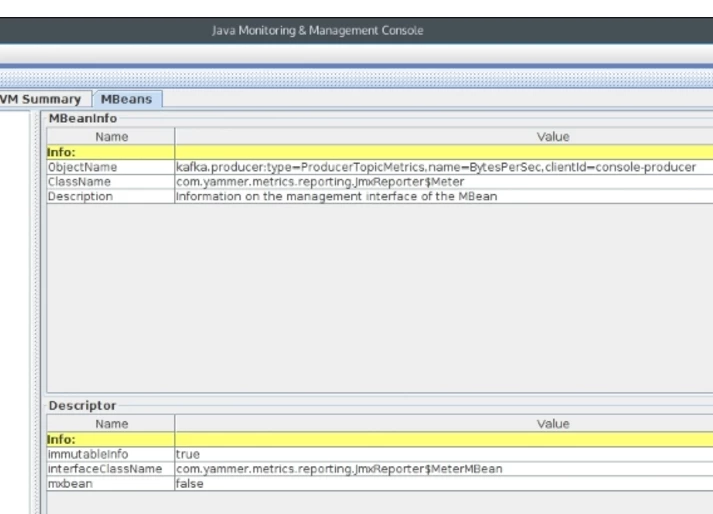Click the vertical split pane divider
This screenshot has width=713, height=514.
[36, 312]
